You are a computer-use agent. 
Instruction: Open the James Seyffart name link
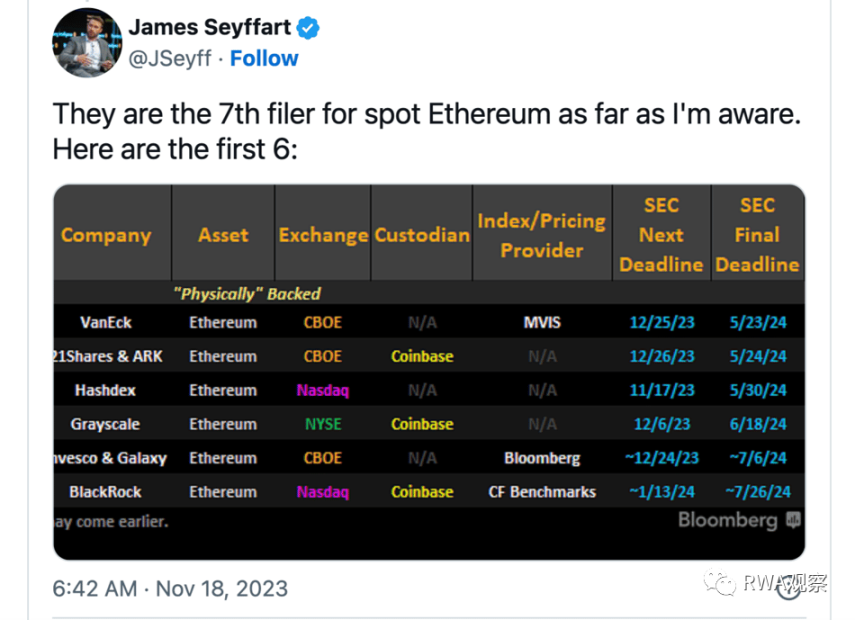208,28
